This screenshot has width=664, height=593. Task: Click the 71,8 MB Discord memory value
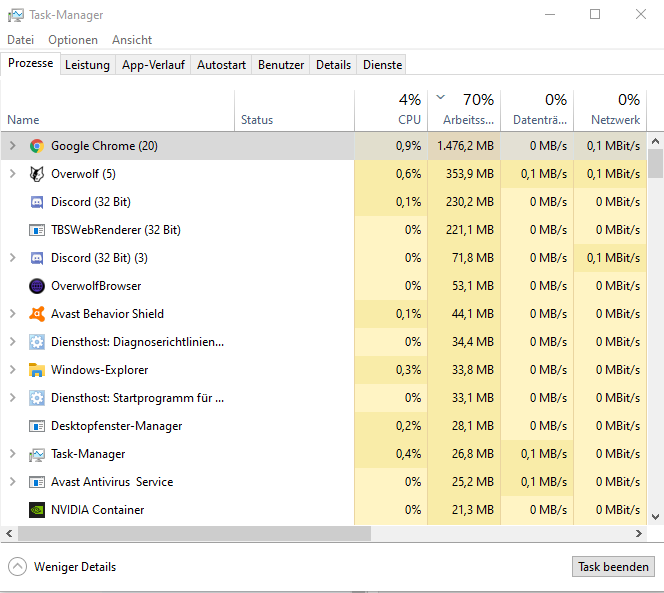[473, 258]
